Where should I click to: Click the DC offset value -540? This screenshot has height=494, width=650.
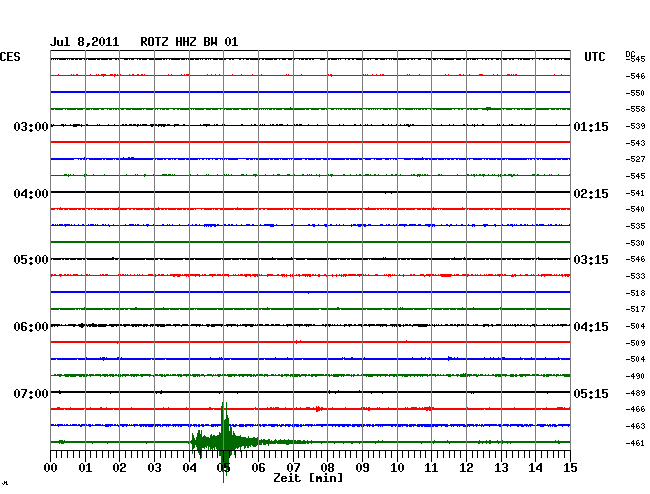pos(635,209)
